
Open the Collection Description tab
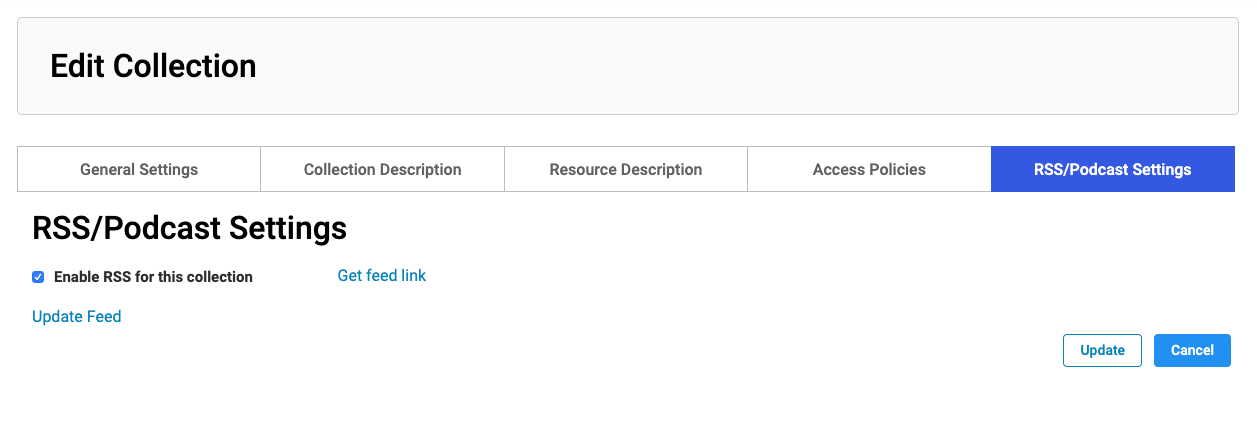[x=383, y=169]
